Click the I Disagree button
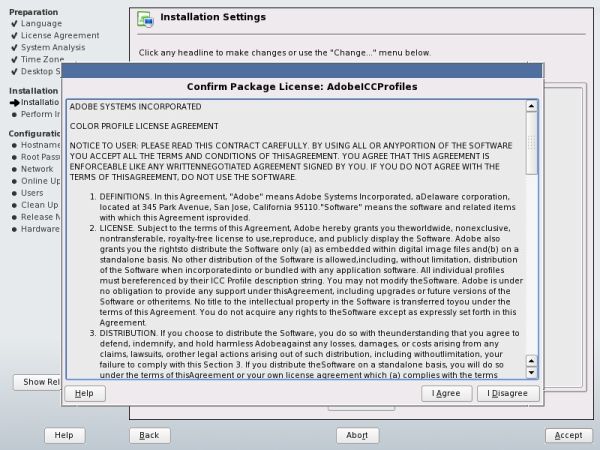This screenshot has height=450, width=600. coord(508,393)
